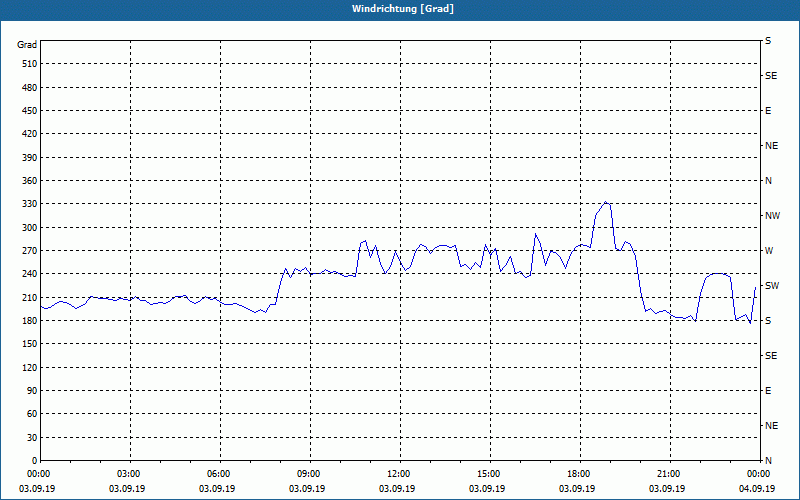Click the y-axis value "60"
The width and height of the screenshot is (800, 500).
(32, 414)
